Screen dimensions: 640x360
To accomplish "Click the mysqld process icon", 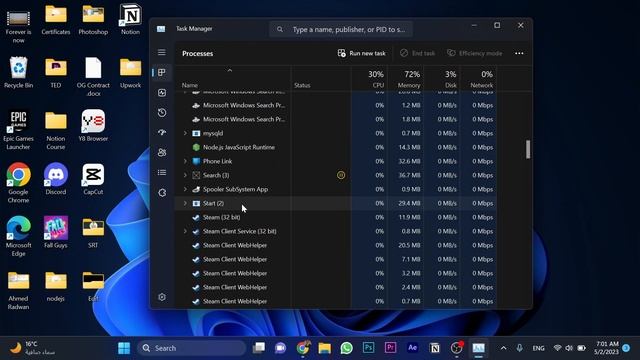I will (196, 133).
